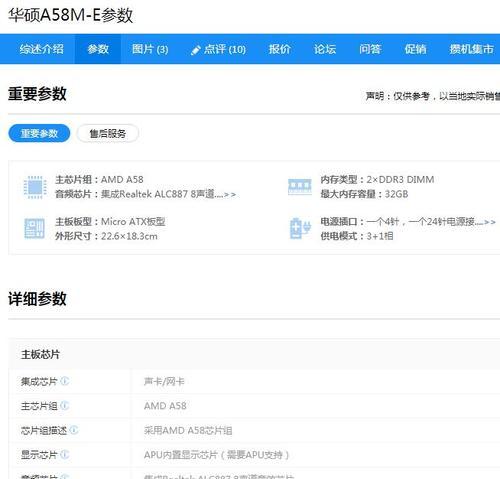Click the chipset icon beside 主芯片组

(x=35, y=187)
